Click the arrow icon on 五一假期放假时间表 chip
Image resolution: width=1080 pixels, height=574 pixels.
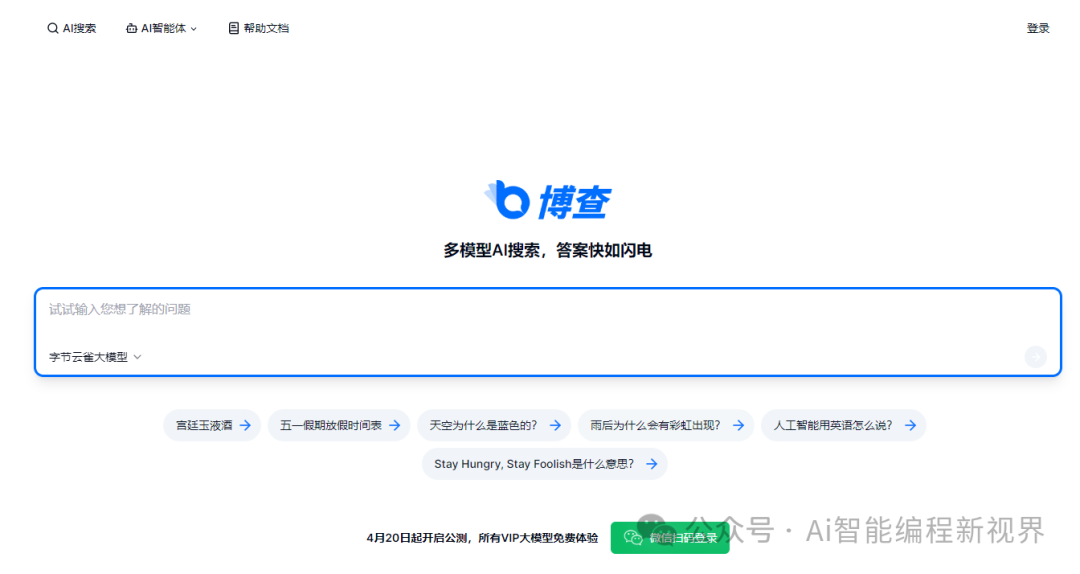pos(395,425)
